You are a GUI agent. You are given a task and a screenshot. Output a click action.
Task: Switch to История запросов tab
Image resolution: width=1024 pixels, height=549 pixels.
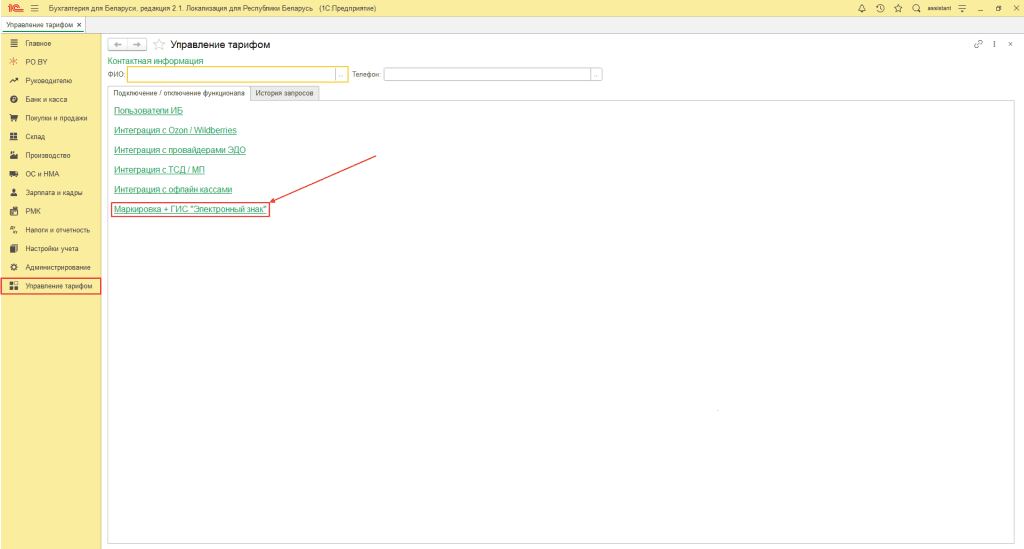(x=284, y=93)
